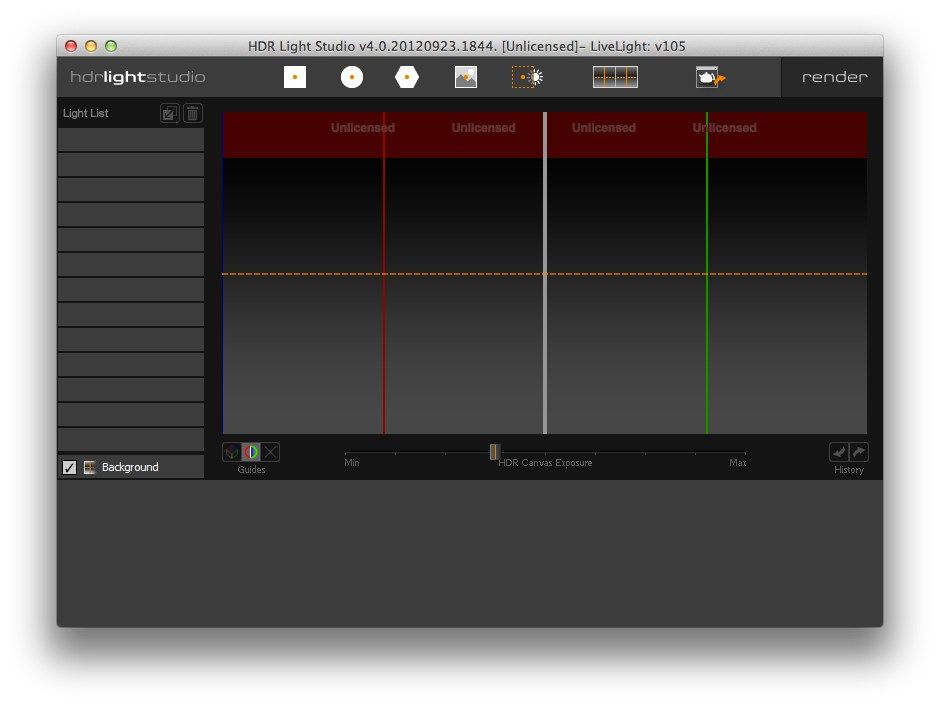Click the red vertical guide on canvas

pos(384,273)
